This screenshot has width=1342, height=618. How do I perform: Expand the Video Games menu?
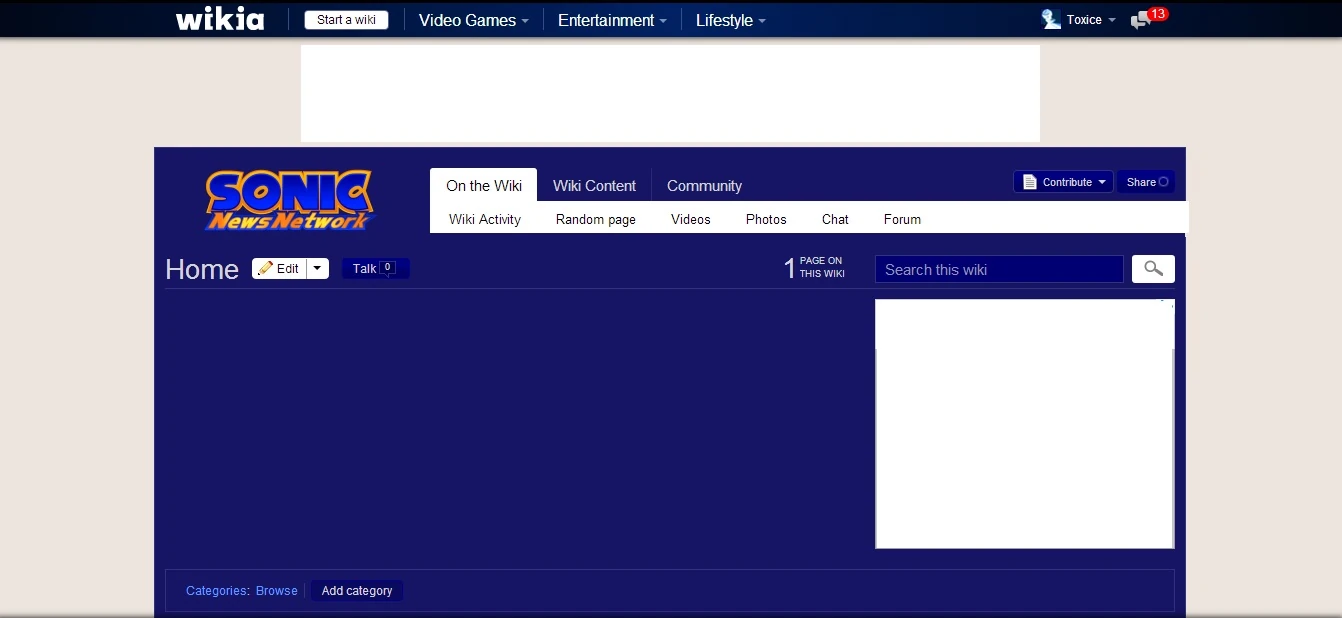coord(473,20)
